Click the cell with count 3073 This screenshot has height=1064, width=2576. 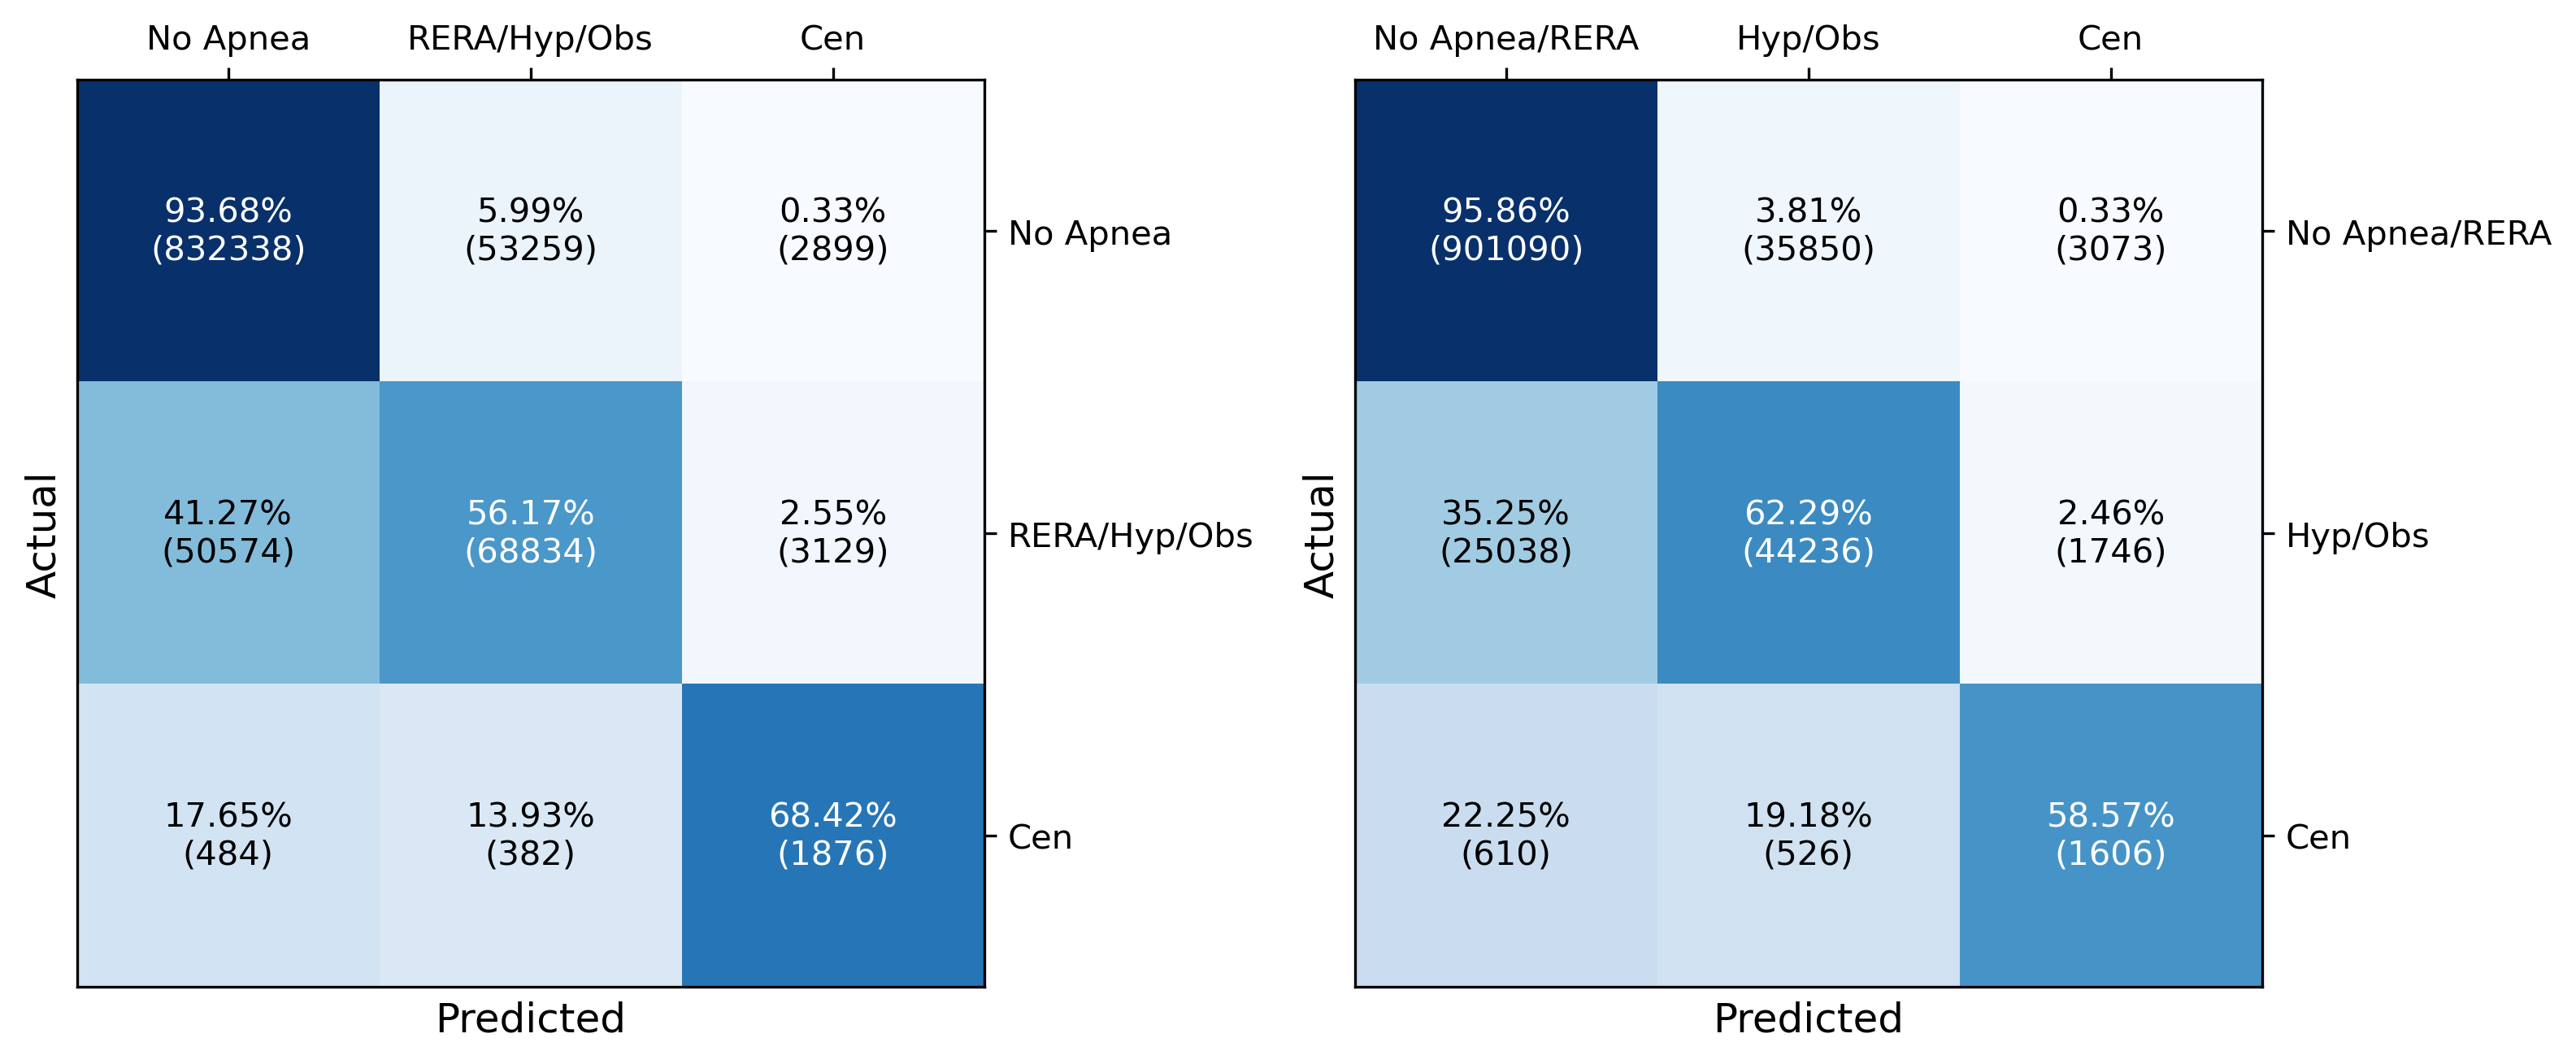click(2110, 230)
